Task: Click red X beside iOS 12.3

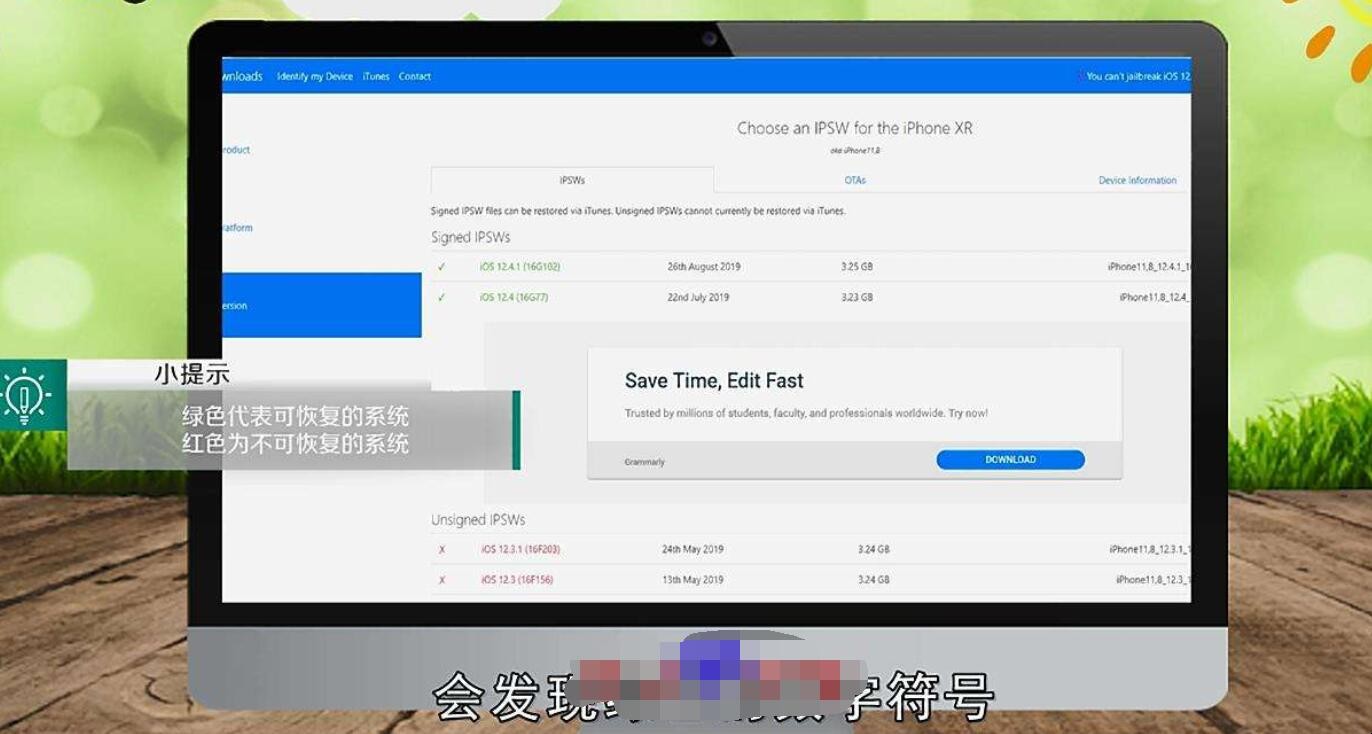Action: tap(442, 580)
